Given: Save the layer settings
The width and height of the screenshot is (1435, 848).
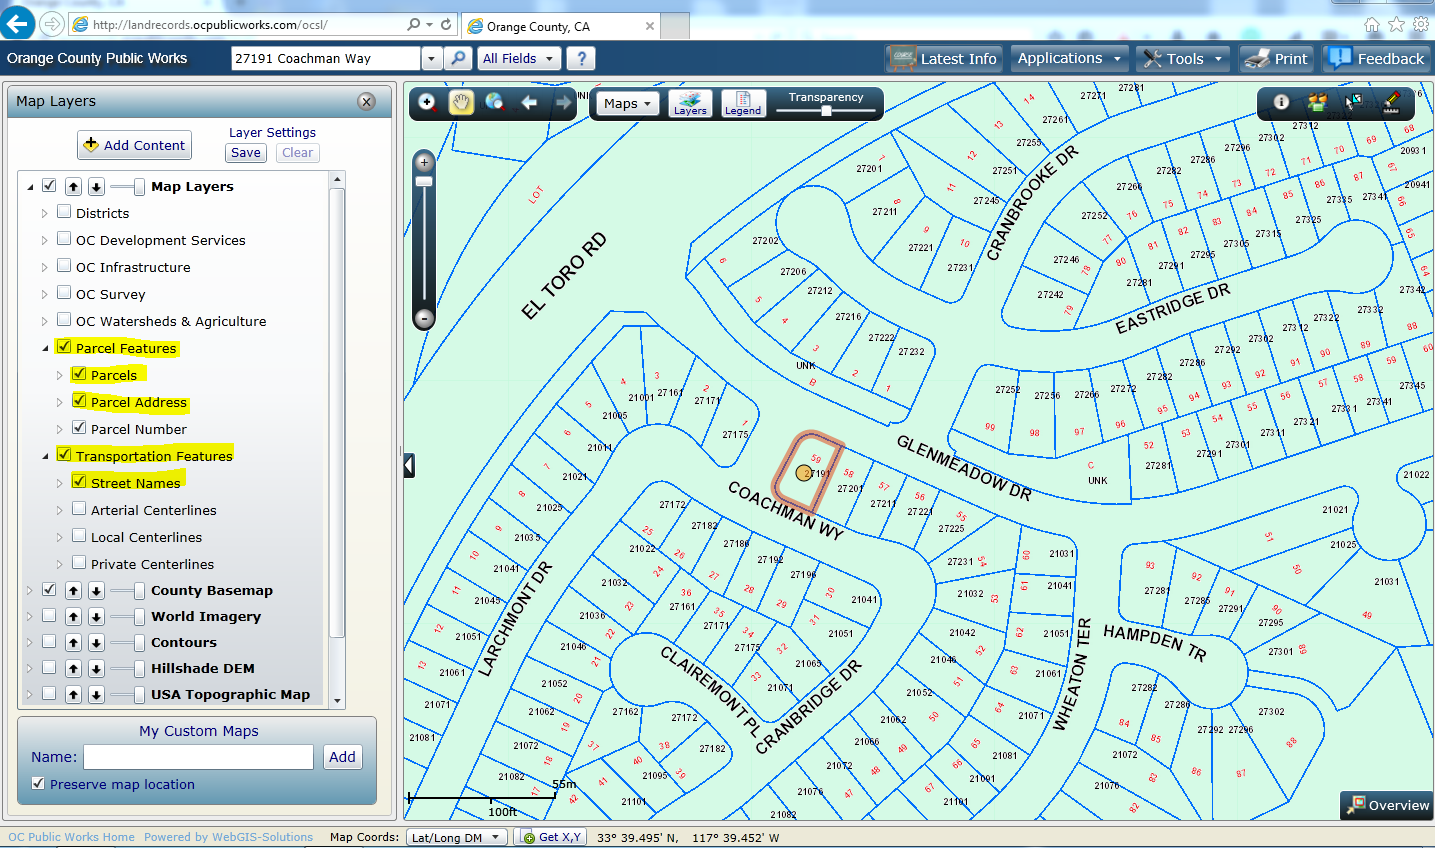Looking at the screenshot, I should pyautogui.click(x=246, y=153).
